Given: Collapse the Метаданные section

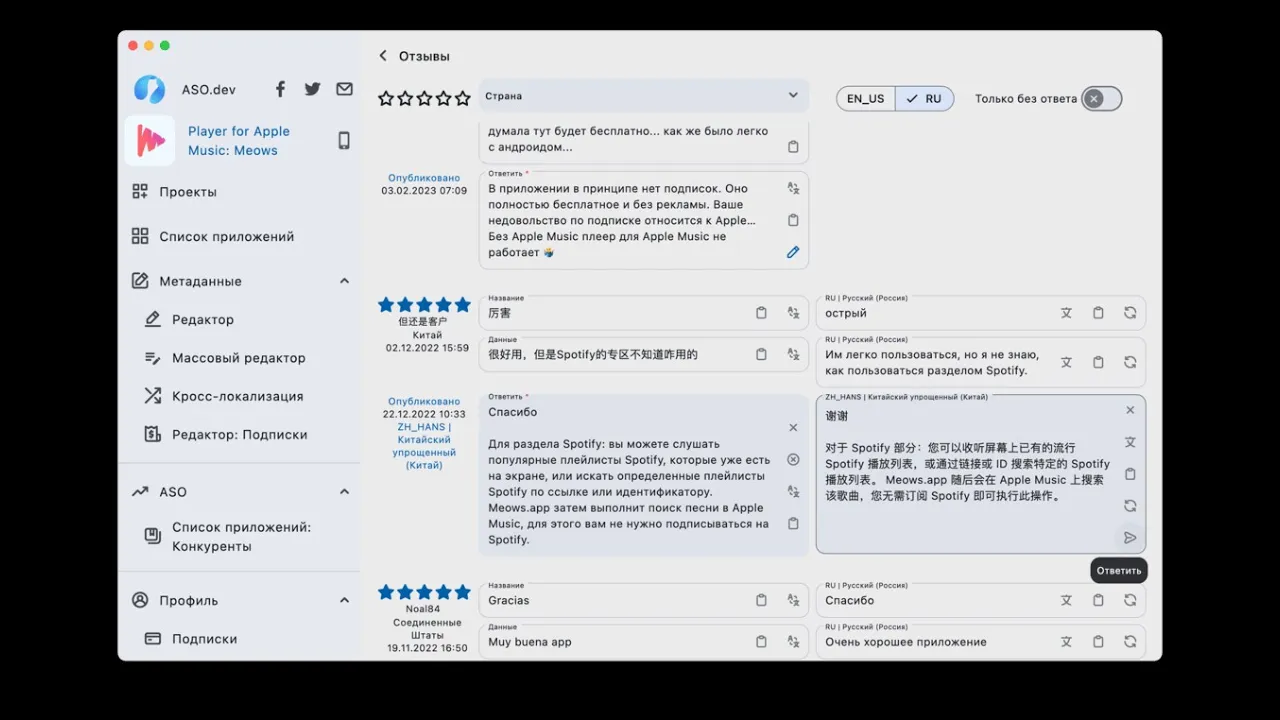Looking at the screenshot, I should 344,281.
